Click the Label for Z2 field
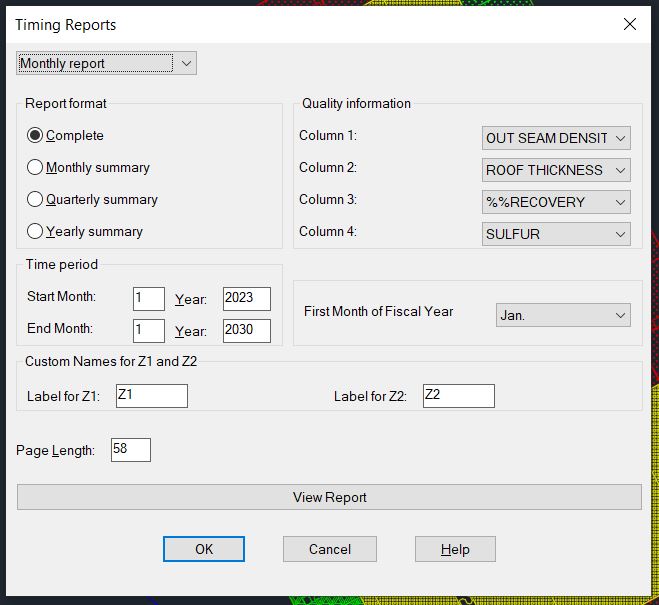This screenshot has height=605, width=659. click(x=459, y=396)
